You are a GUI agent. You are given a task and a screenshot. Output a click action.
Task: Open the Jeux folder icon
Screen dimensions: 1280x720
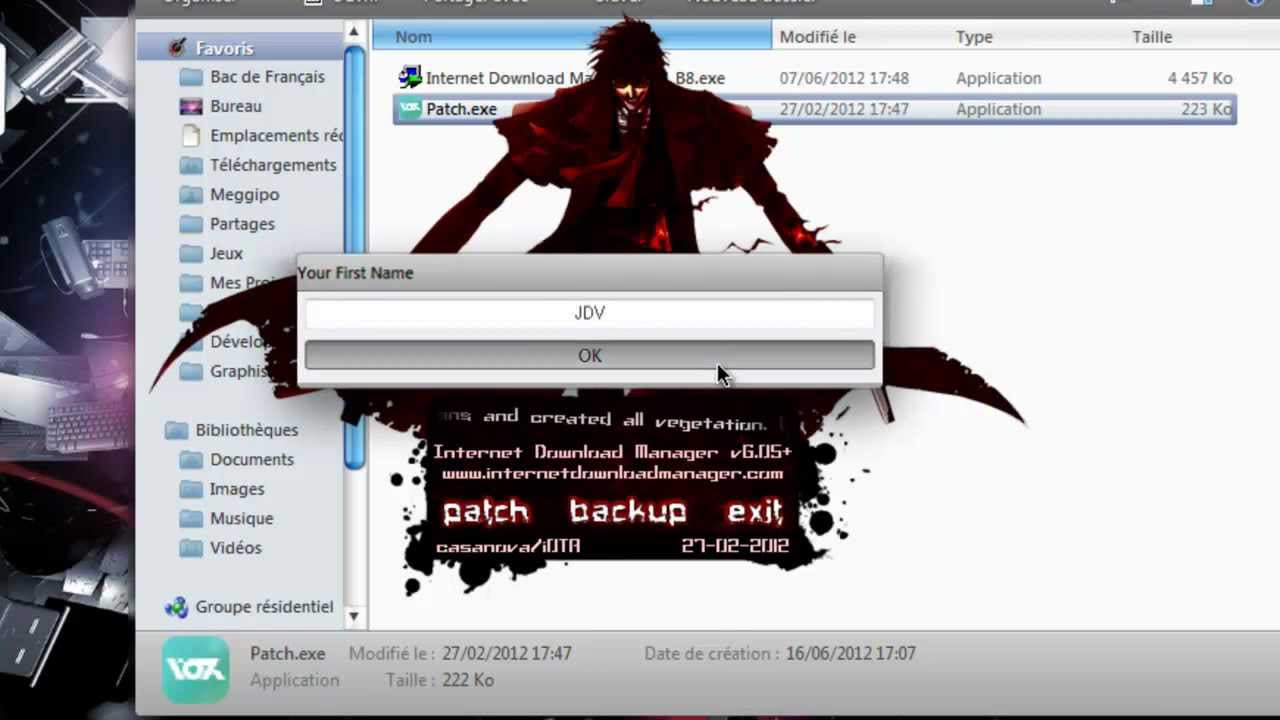pyautogui.click(x=191, y=253)
